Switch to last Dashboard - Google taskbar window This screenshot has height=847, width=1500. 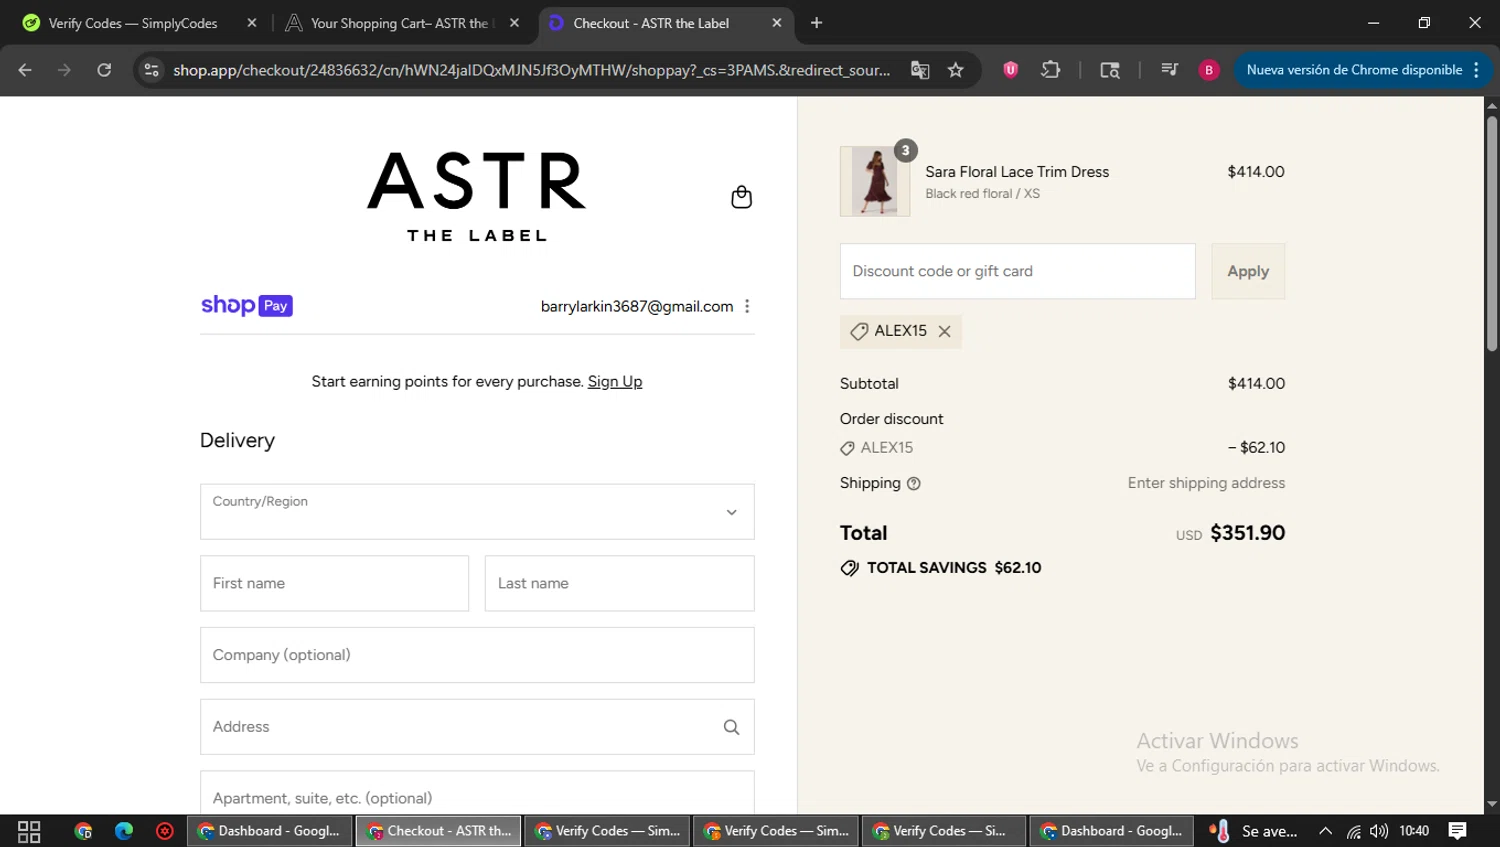point(1112,831)
